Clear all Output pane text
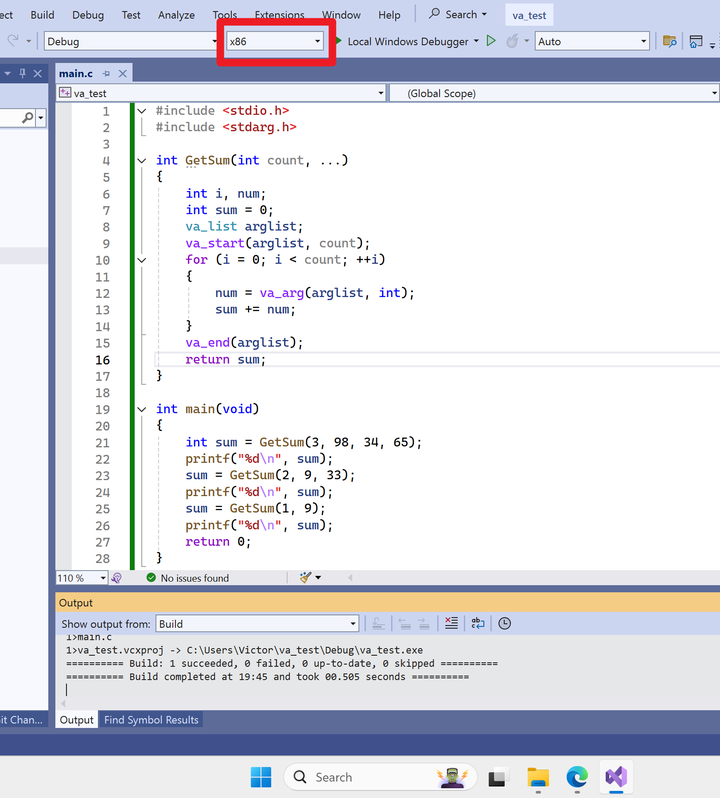The width and height of the screenshot is (720, 798). click(451, 623)
